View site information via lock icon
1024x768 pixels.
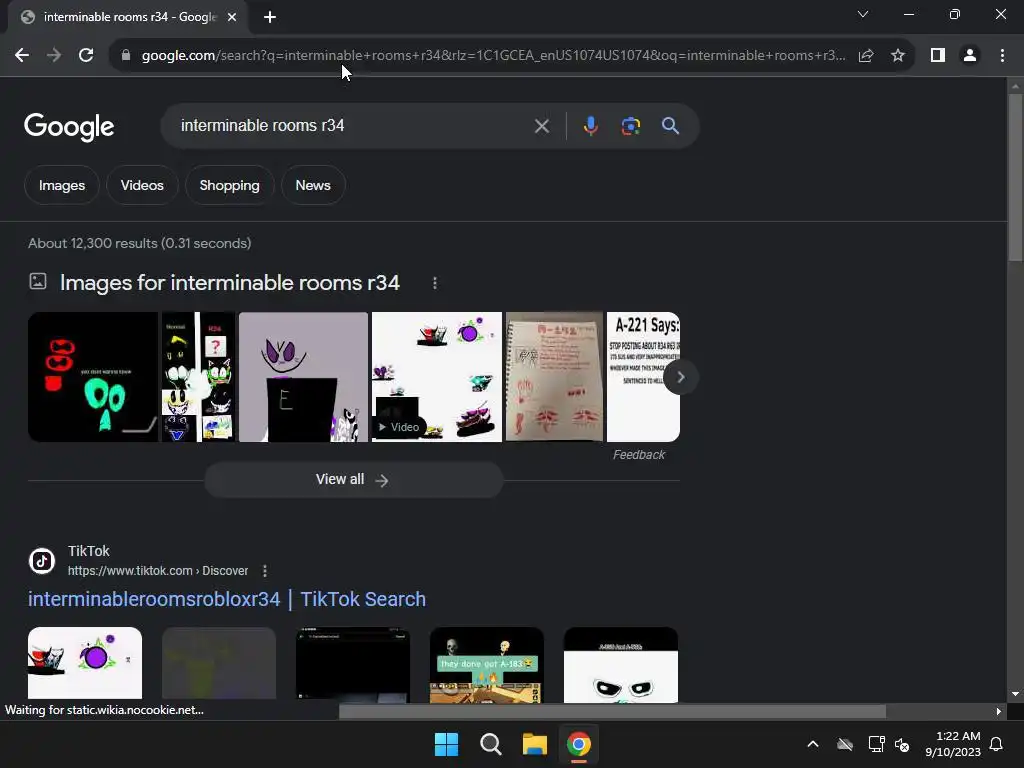click(x=126, y=56)
